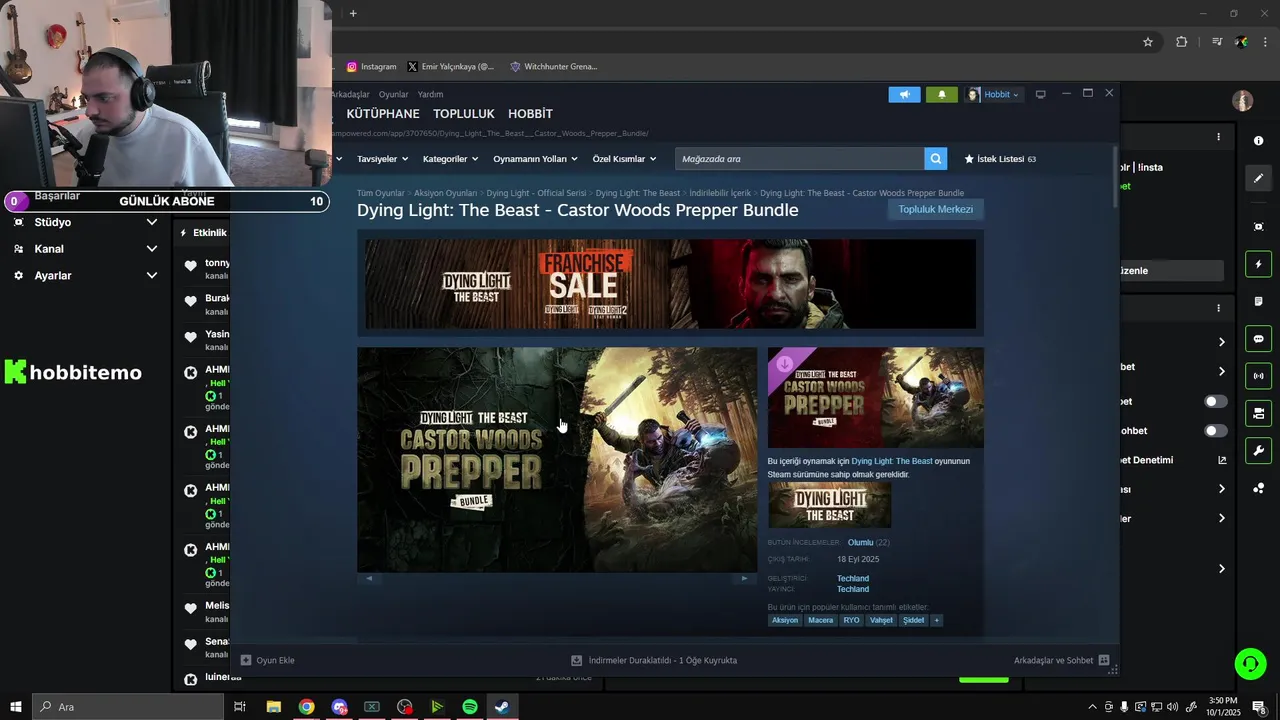Click the broadcast signal icon in Kick sidebar
The width and height of the screenshot is (1280, 720).
(1258, 376)
